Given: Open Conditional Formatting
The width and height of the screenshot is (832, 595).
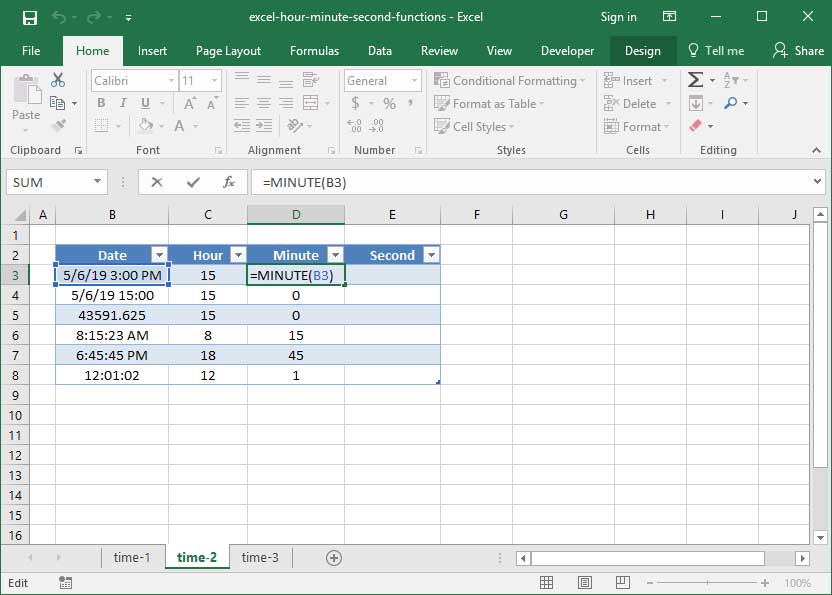Looking at the screenshot, I should (508, 81).
